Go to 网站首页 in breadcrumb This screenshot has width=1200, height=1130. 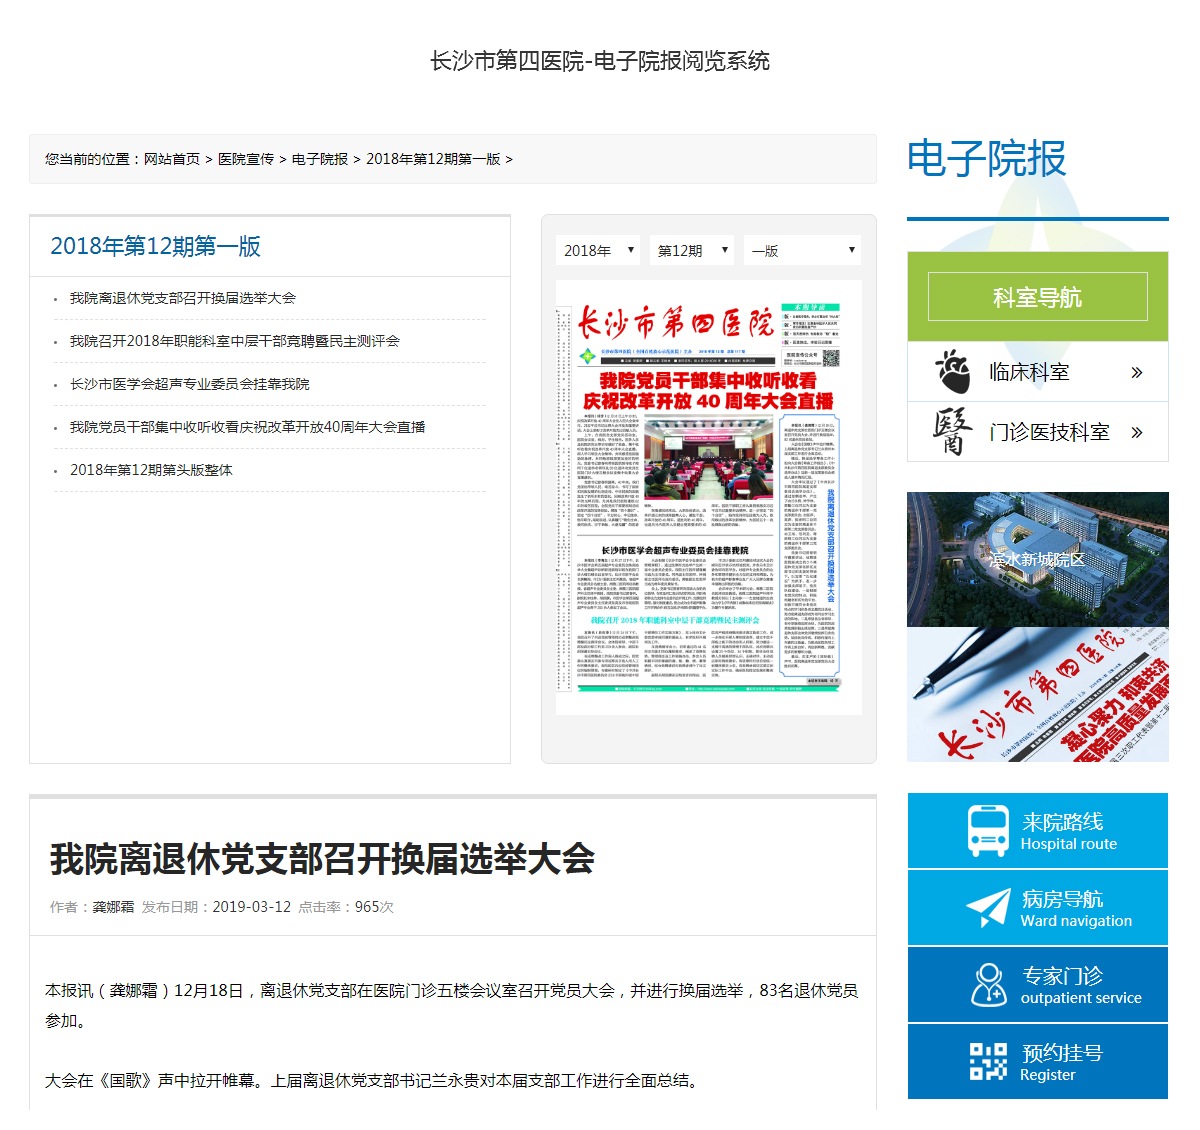tap(172, 159)
